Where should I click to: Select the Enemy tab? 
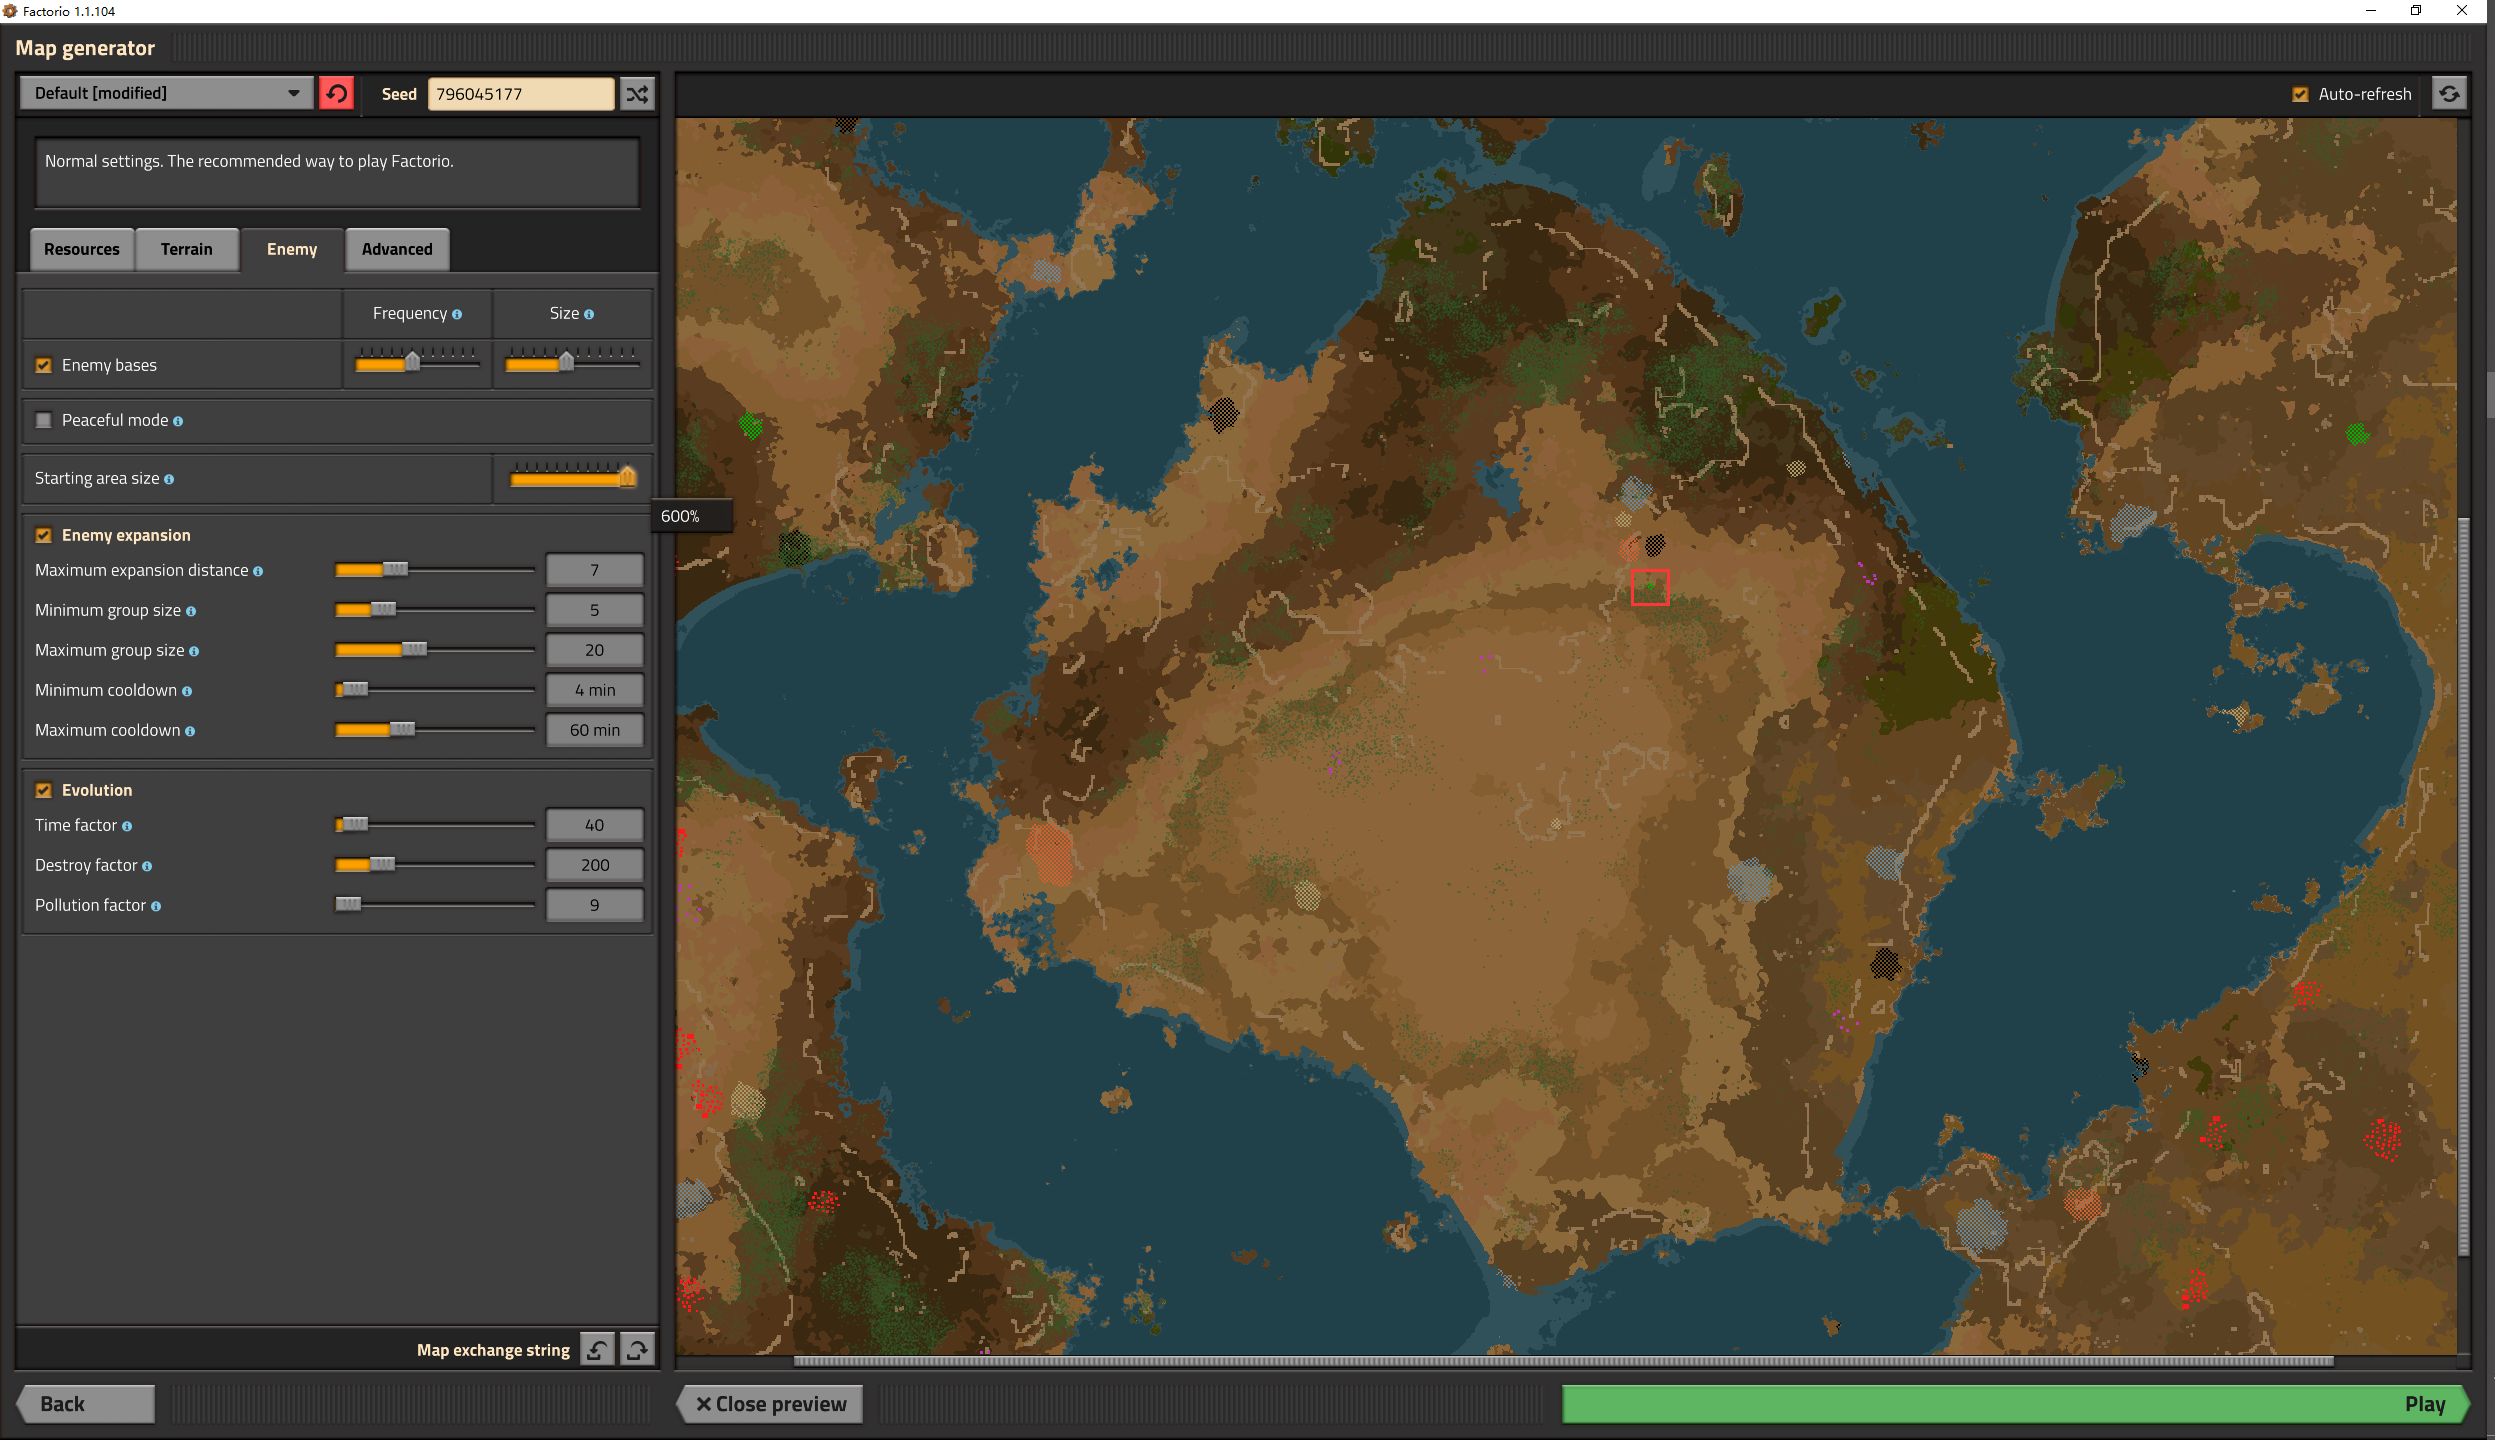(x=292, y=249)
